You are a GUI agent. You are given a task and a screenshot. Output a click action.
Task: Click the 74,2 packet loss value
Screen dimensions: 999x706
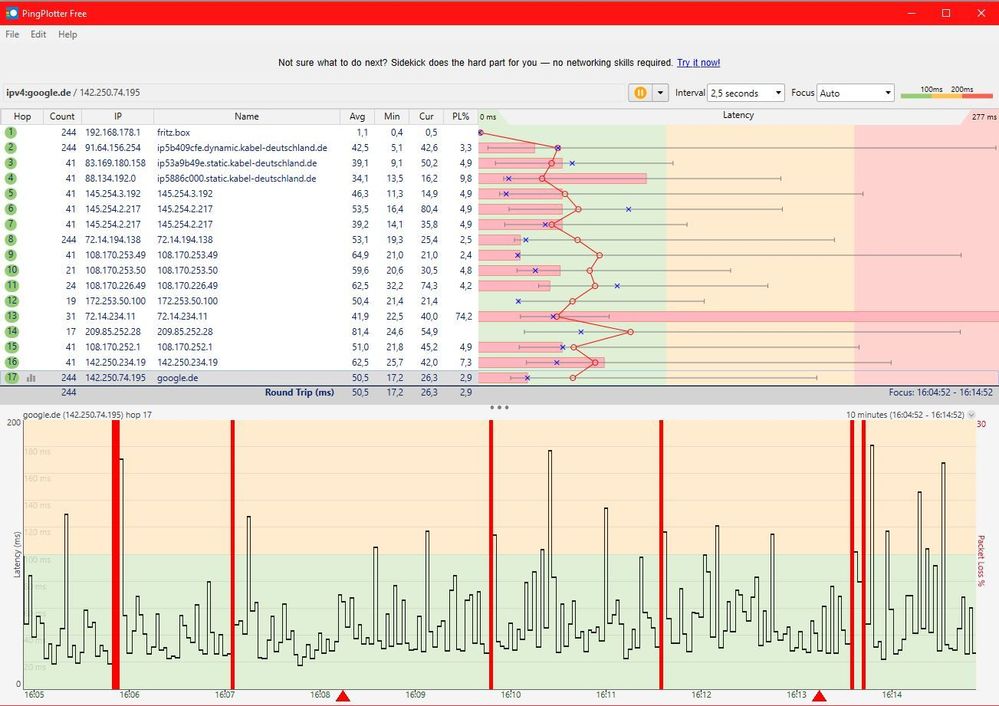click(x=464, y=316)
